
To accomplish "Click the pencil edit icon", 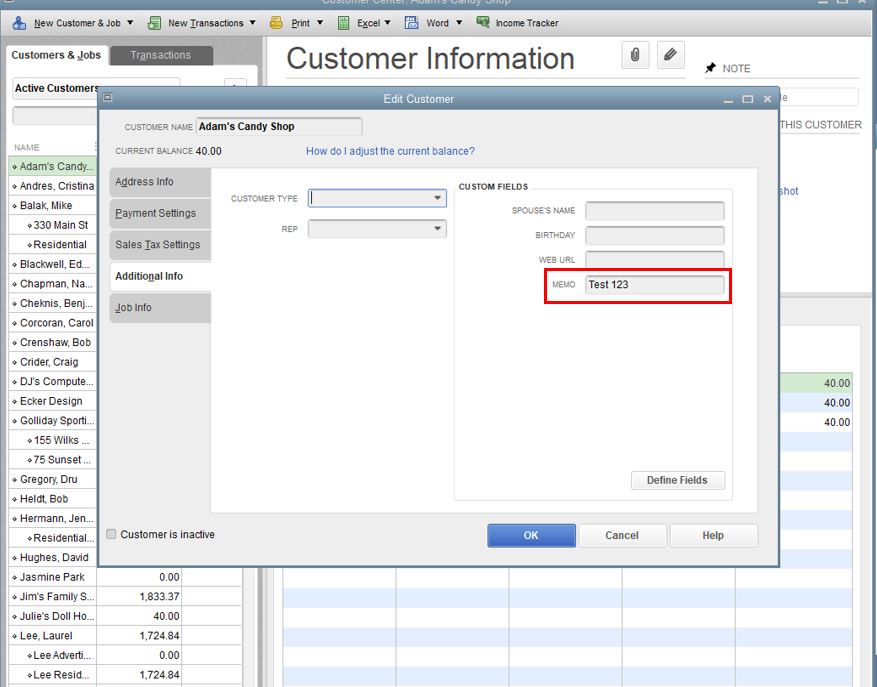I will pos(670,55).
